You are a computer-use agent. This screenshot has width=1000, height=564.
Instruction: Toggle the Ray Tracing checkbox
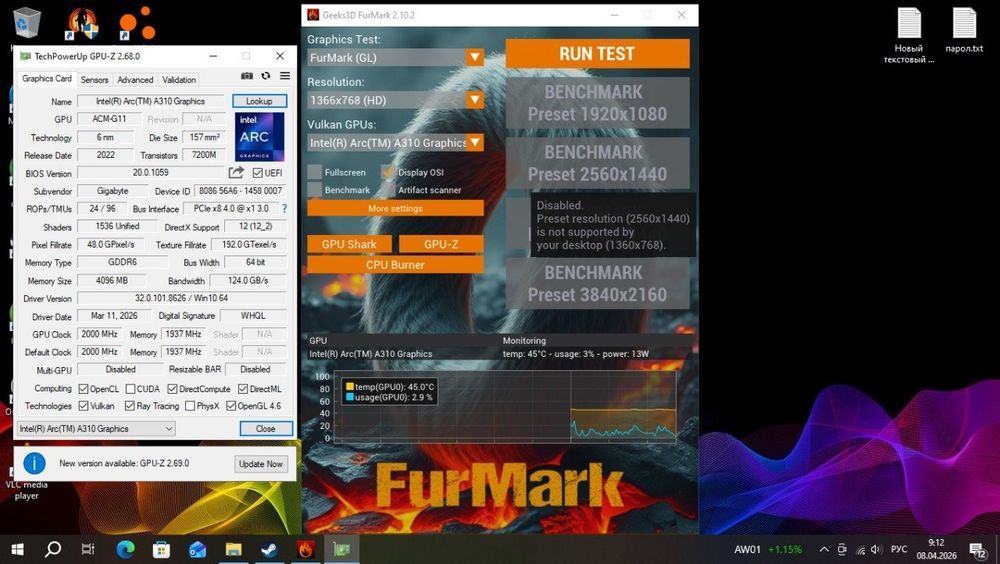[x=129, y=406]
